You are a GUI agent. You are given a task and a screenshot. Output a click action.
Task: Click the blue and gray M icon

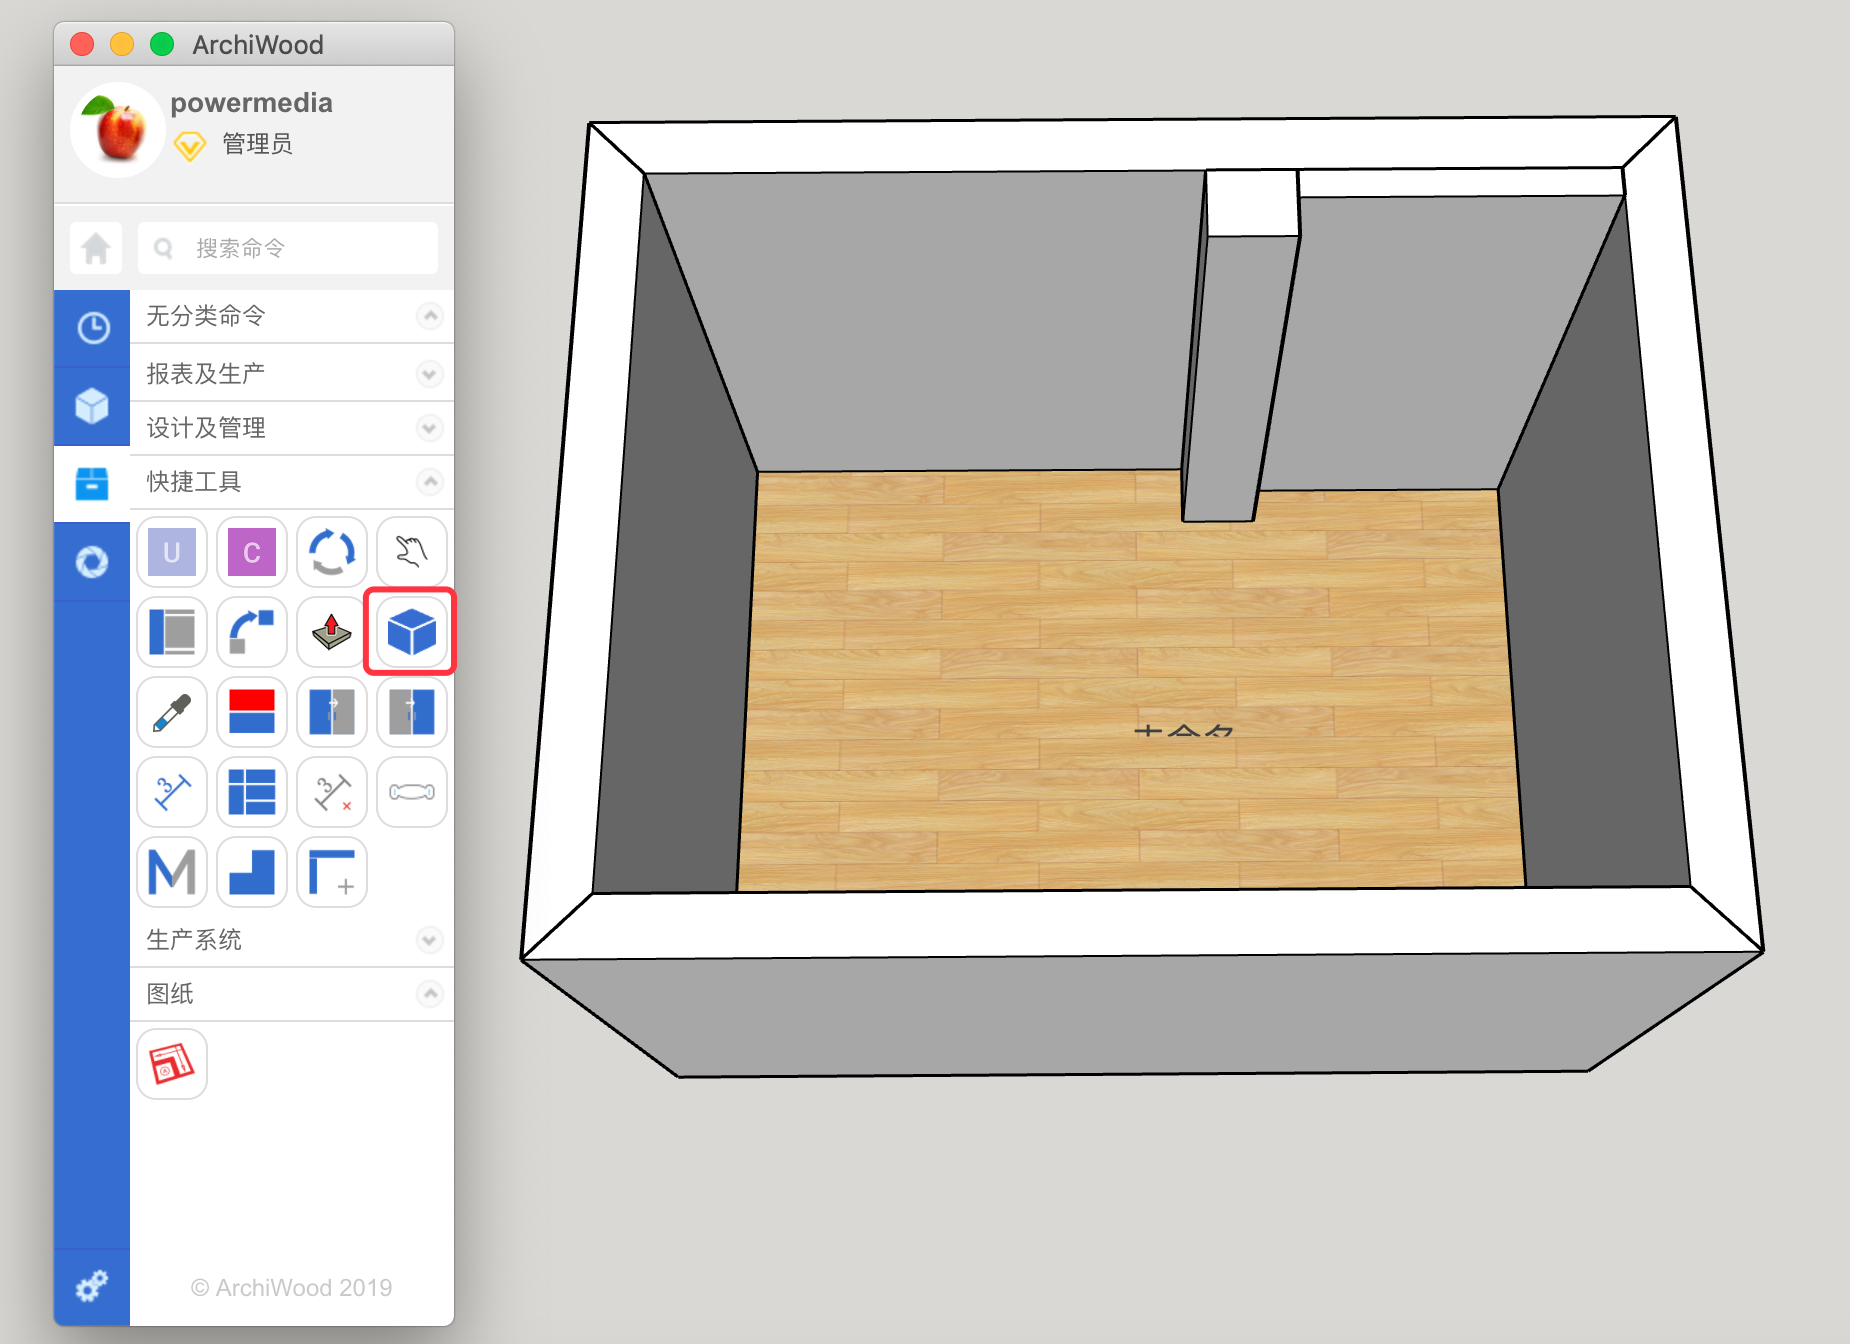172,872
